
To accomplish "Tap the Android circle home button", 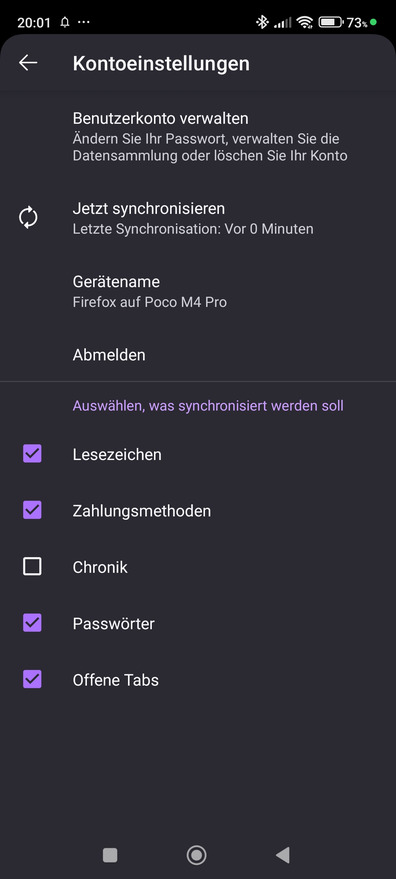I will (196, 855).
